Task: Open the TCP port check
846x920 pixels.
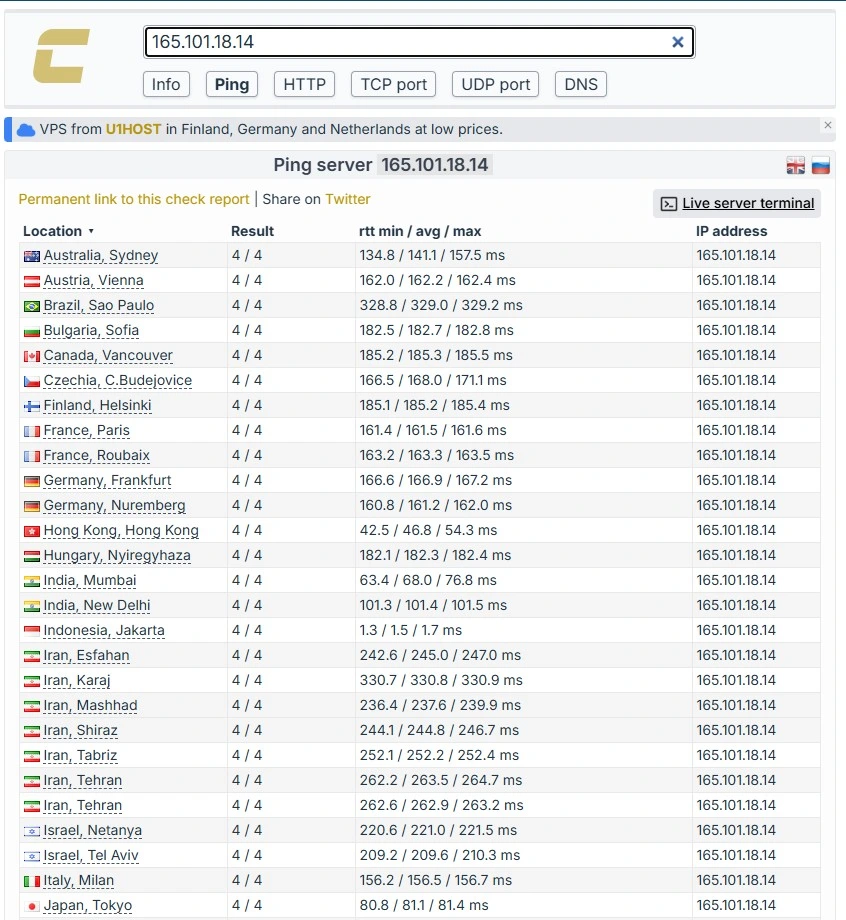Action: [x=394, y=84]
